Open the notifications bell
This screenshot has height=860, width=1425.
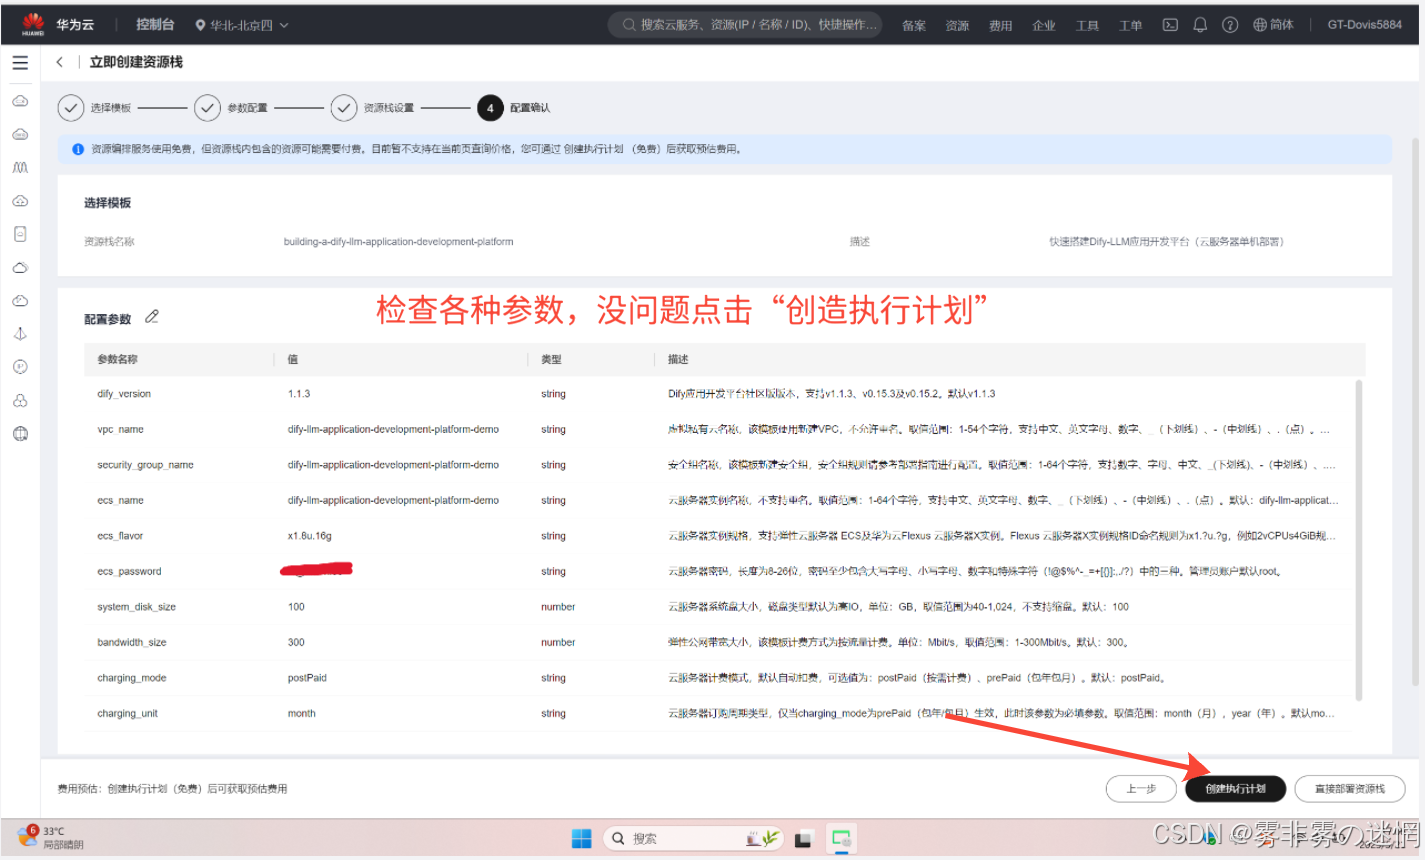click(x=1200, y=25)
